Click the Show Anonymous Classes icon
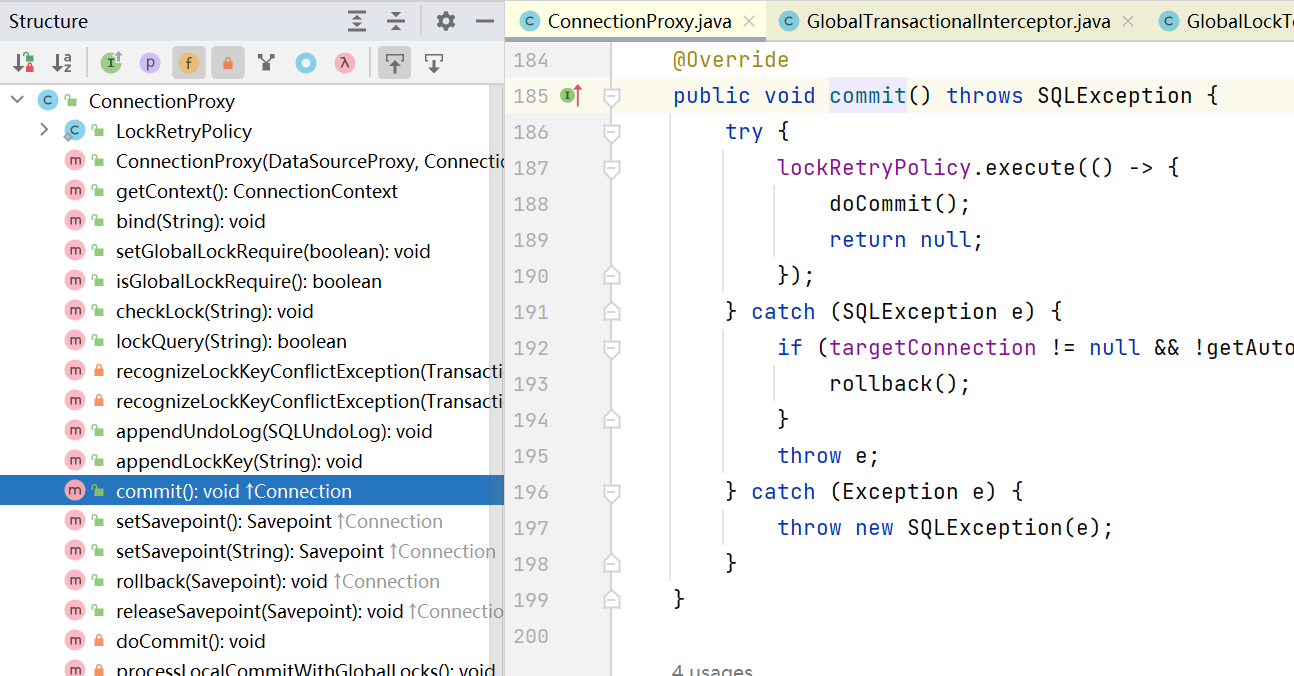 pyautogui.click(x=306, y=63)
